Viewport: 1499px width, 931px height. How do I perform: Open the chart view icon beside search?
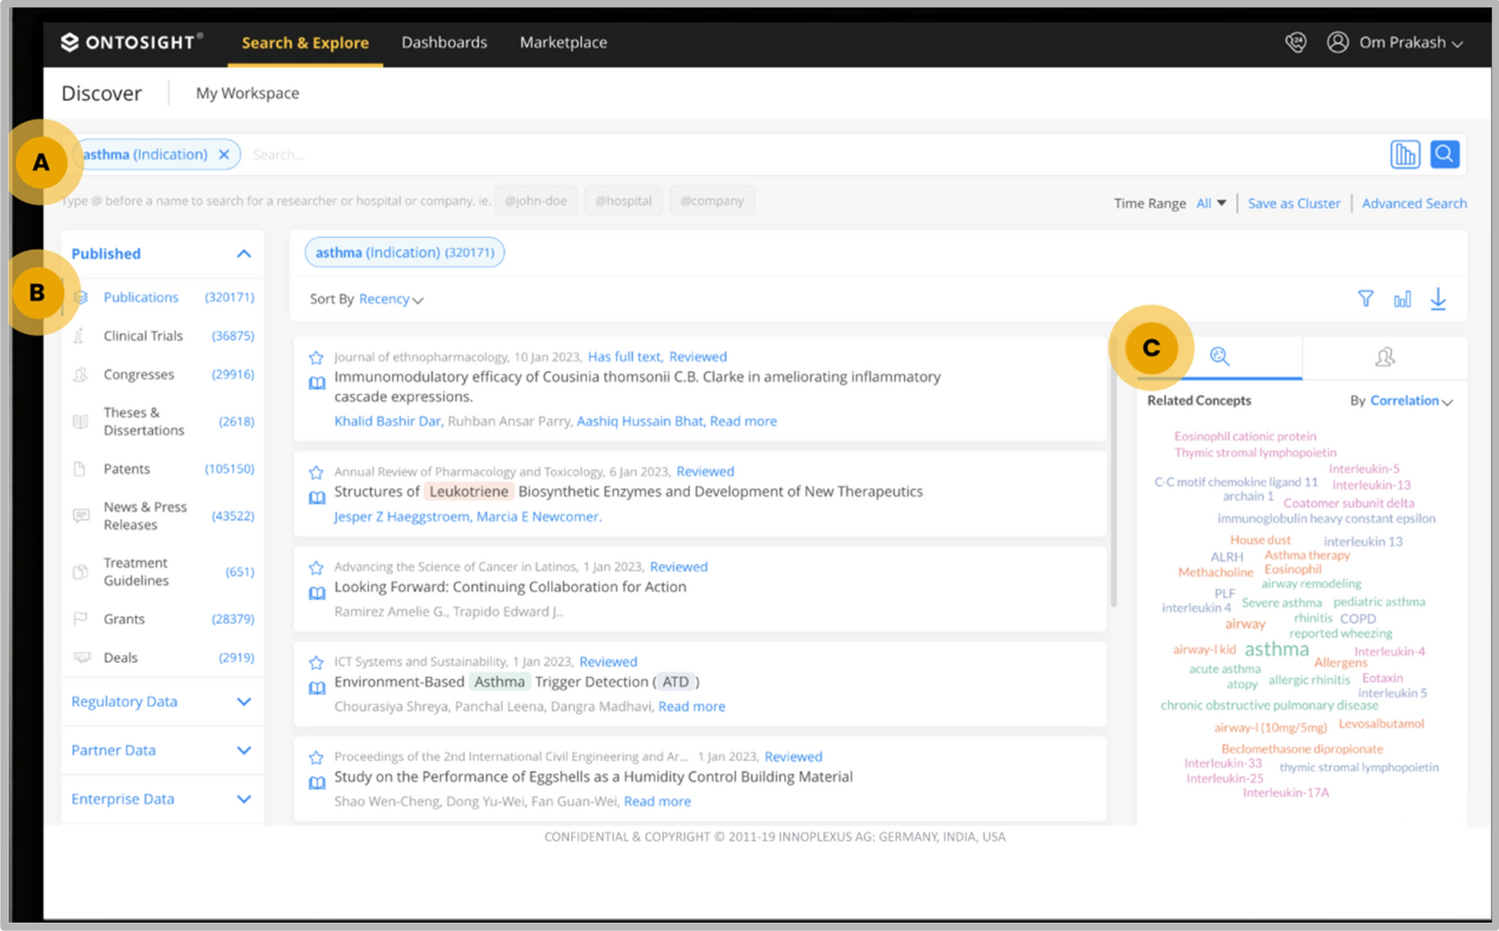(1404, 154)
